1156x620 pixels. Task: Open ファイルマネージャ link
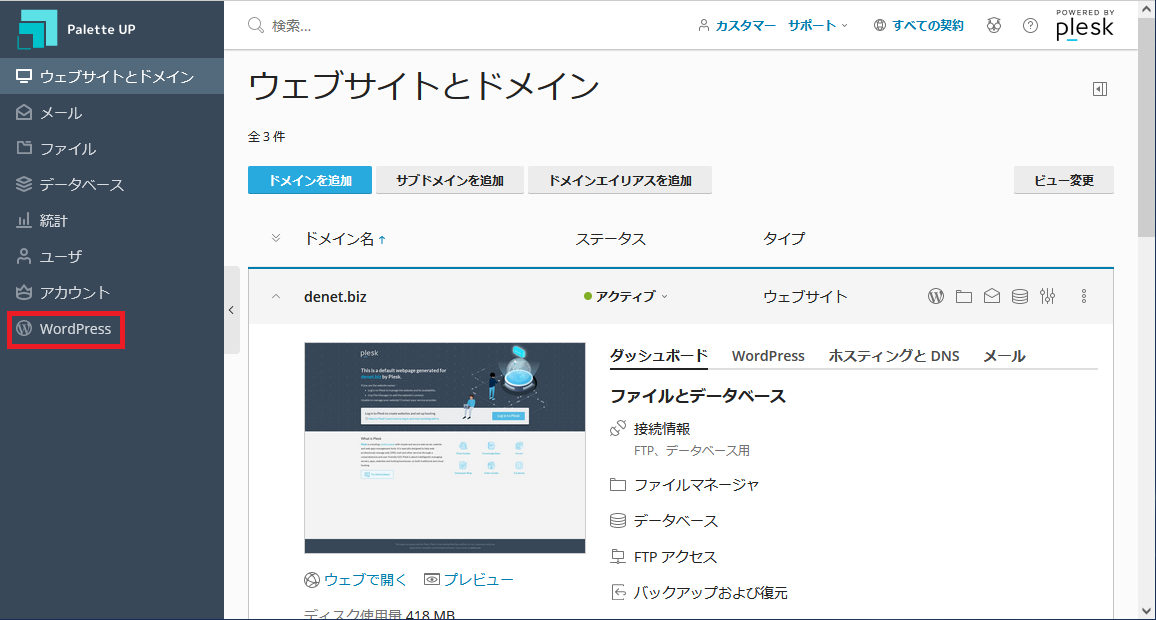pyautogui.click(x=696, y=485)
